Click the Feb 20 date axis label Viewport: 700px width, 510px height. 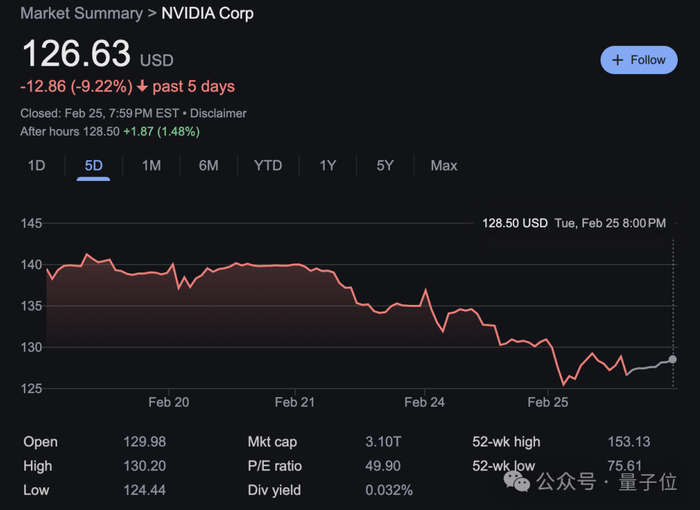(x=168, y=402)
